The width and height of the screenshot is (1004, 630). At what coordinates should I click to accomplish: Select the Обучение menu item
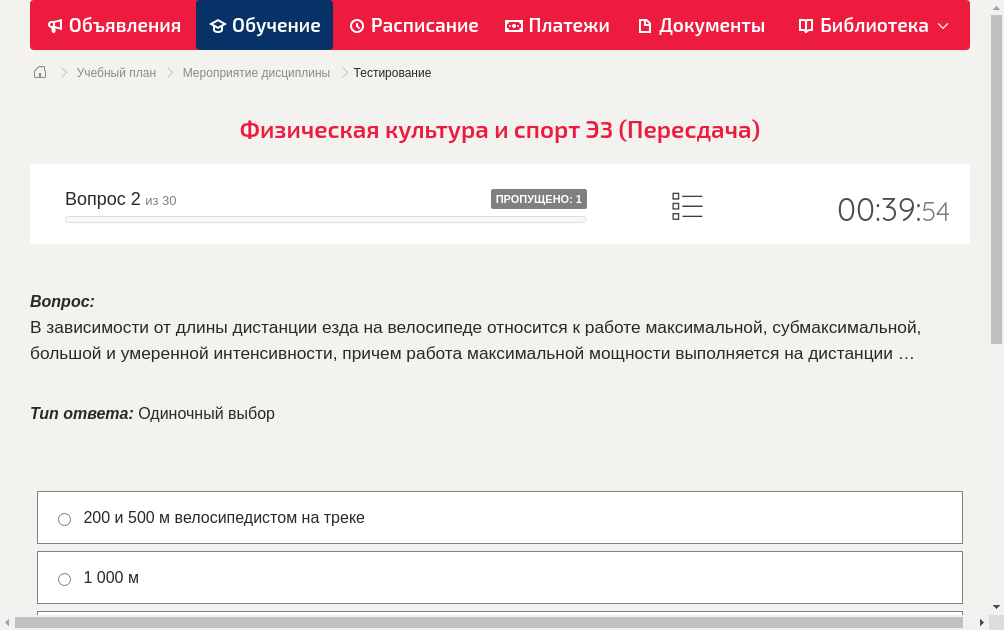(264, 25)
